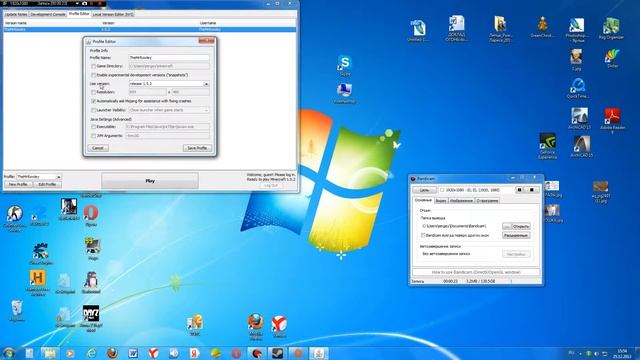Open the Изображение tab in Bandicam
Viewport: 640px width, 360px height.
tap(461, 200)
